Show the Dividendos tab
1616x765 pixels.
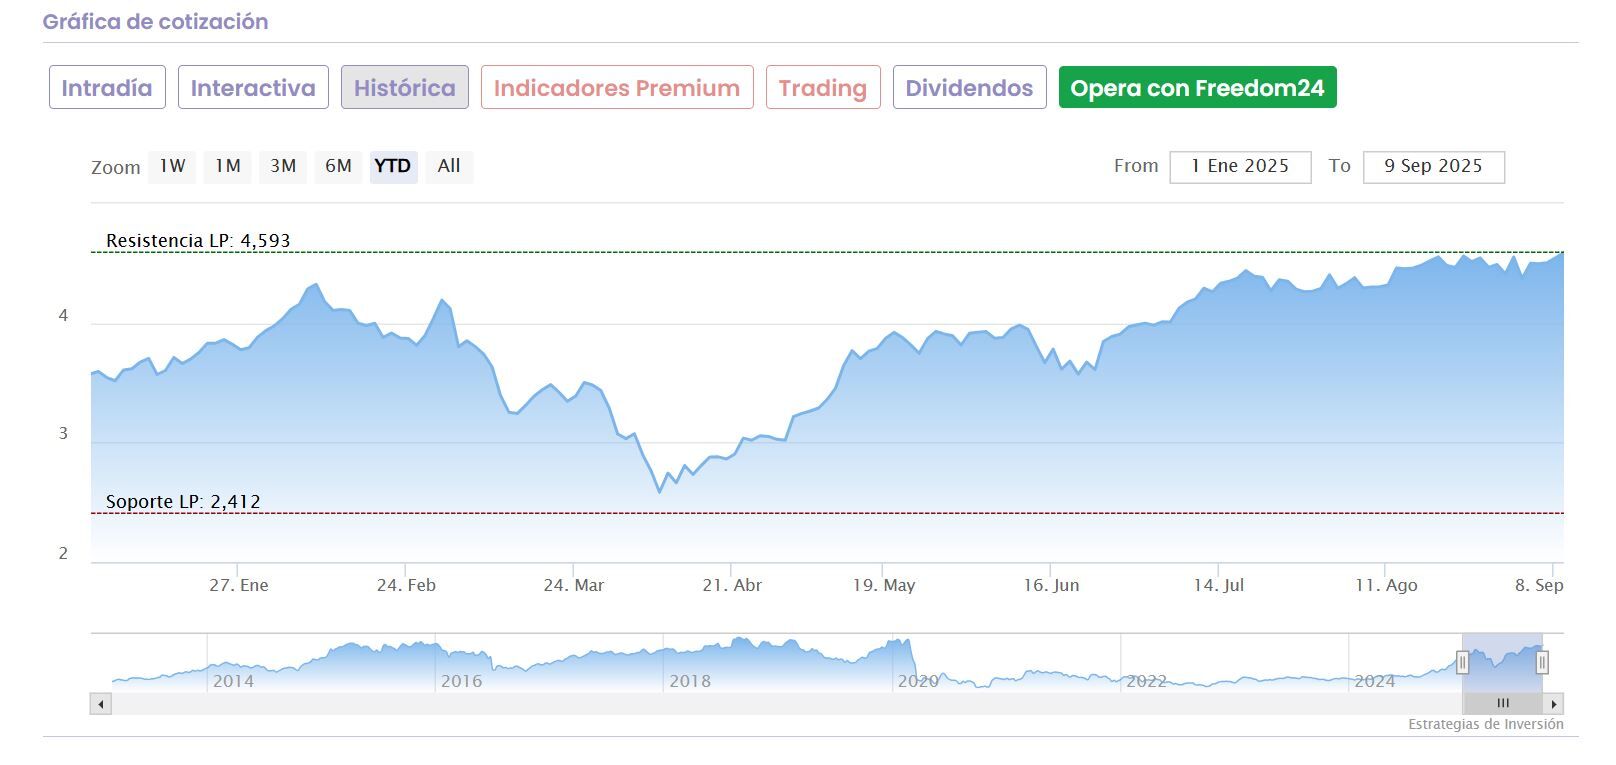969,88
